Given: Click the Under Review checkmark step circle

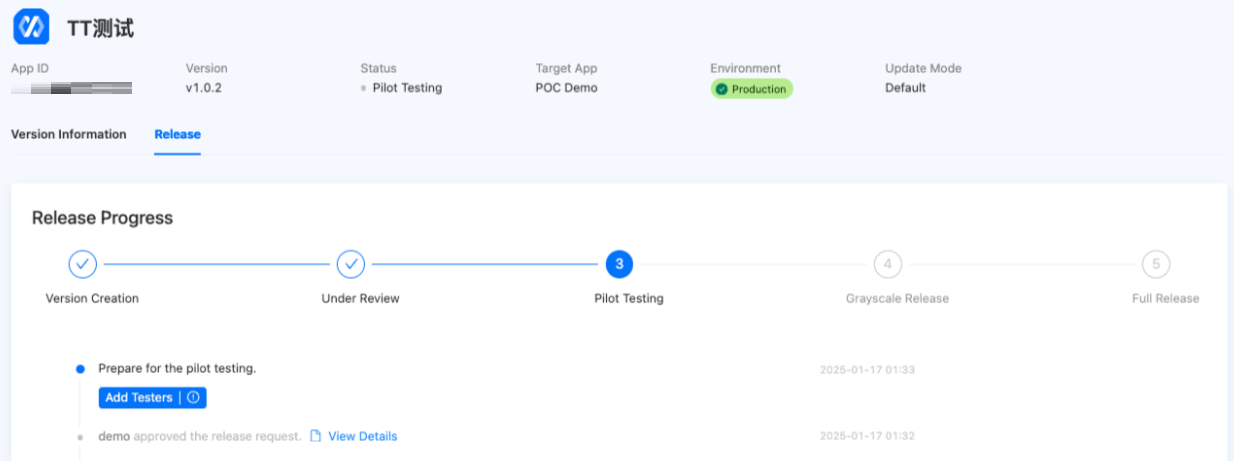Looking at the screenshot, I should coord(350,264).
